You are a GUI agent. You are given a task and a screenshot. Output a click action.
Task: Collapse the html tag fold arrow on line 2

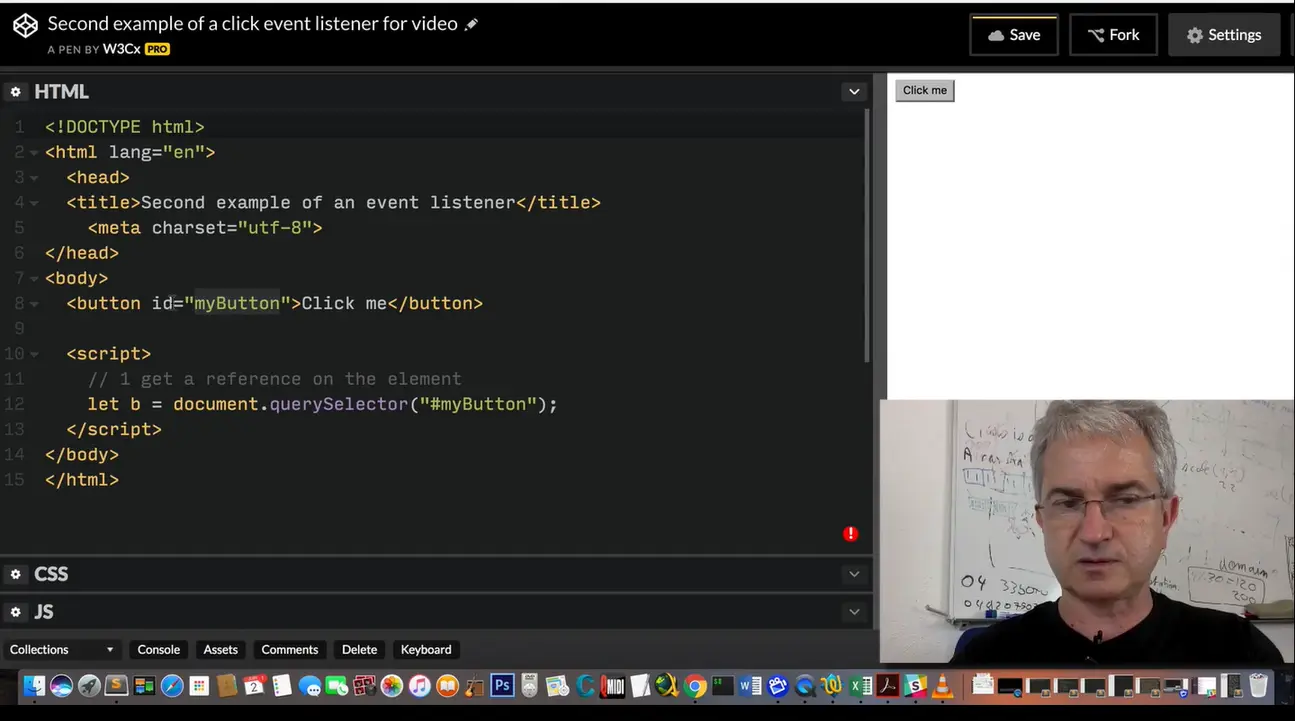34,153
